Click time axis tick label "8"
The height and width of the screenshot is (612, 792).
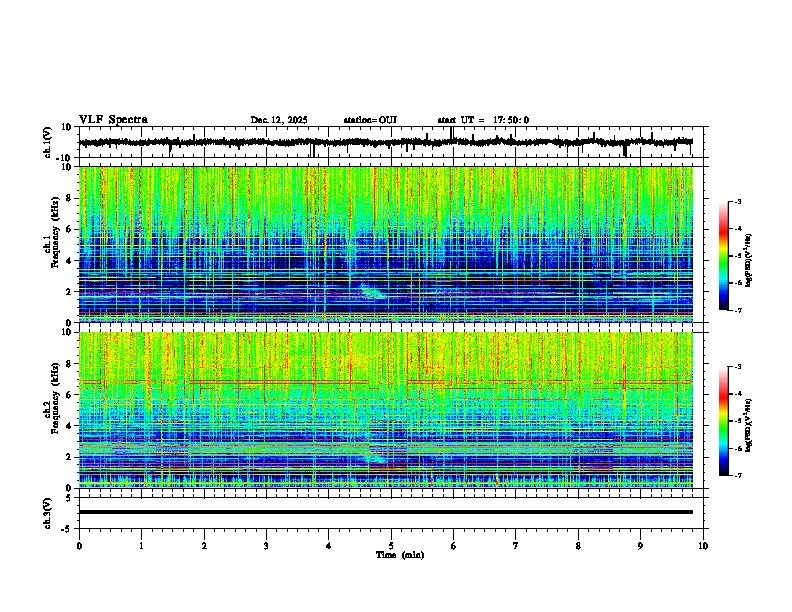[578, 546]
